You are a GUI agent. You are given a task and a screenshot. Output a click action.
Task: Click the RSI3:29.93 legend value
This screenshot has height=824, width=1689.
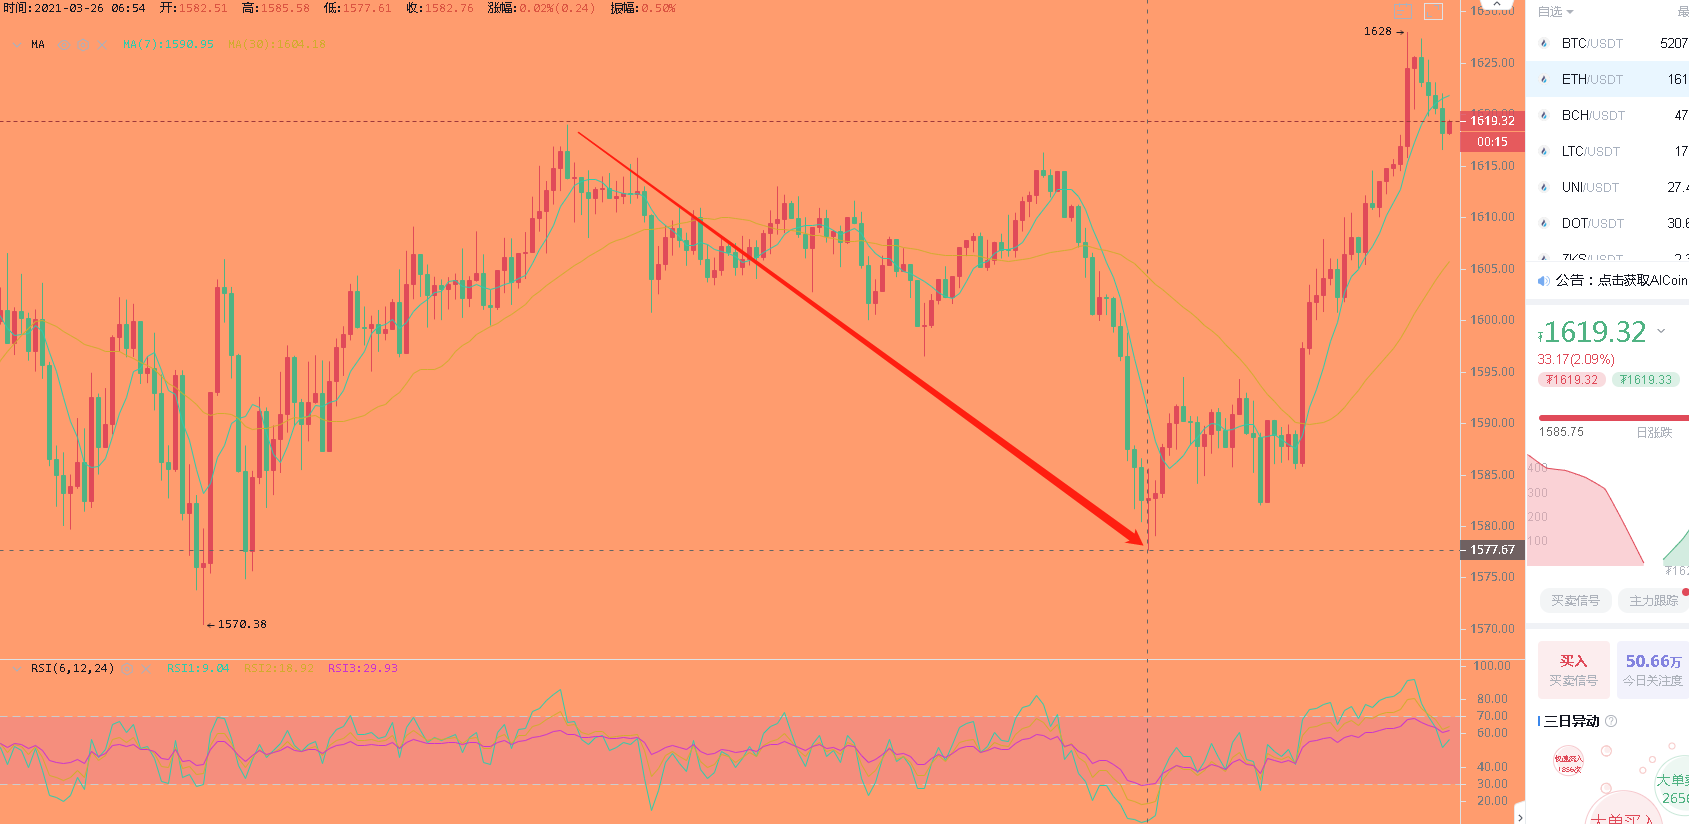[363, 668]
